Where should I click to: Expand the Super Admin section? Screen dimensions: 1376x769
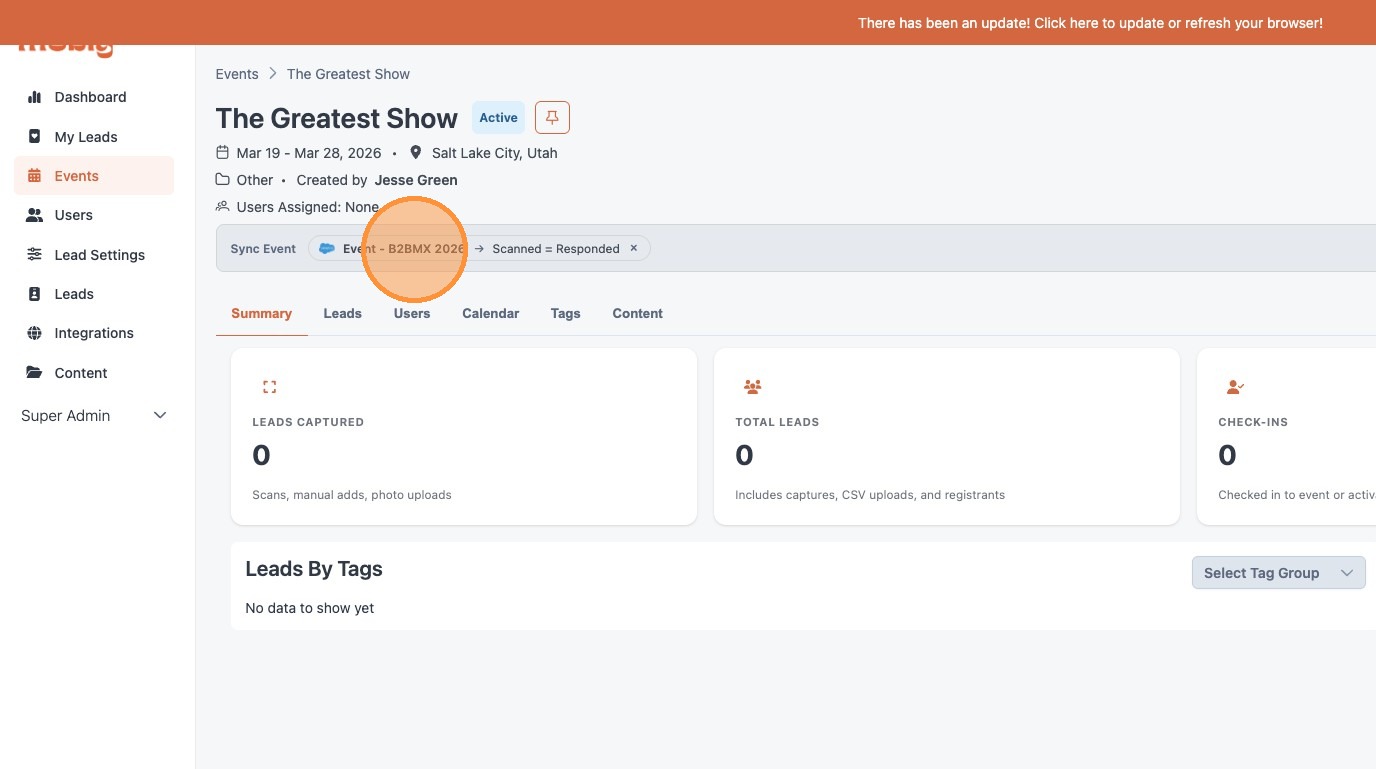click(x=159, y=416)
